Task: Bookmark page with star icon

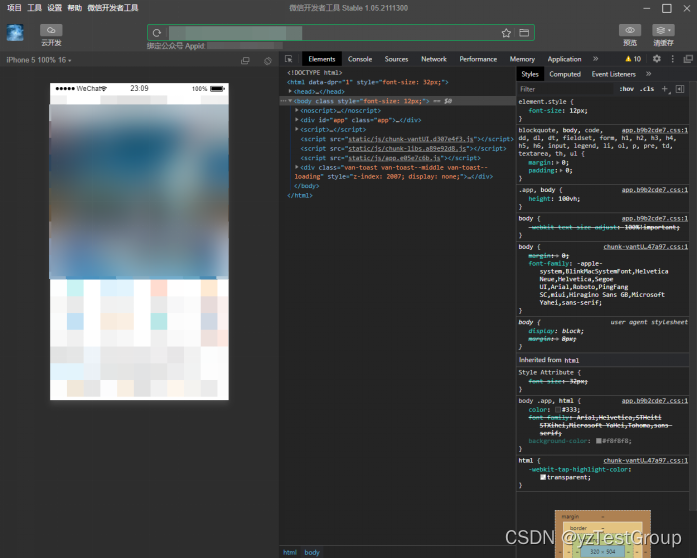Action: tap(506, 33)
